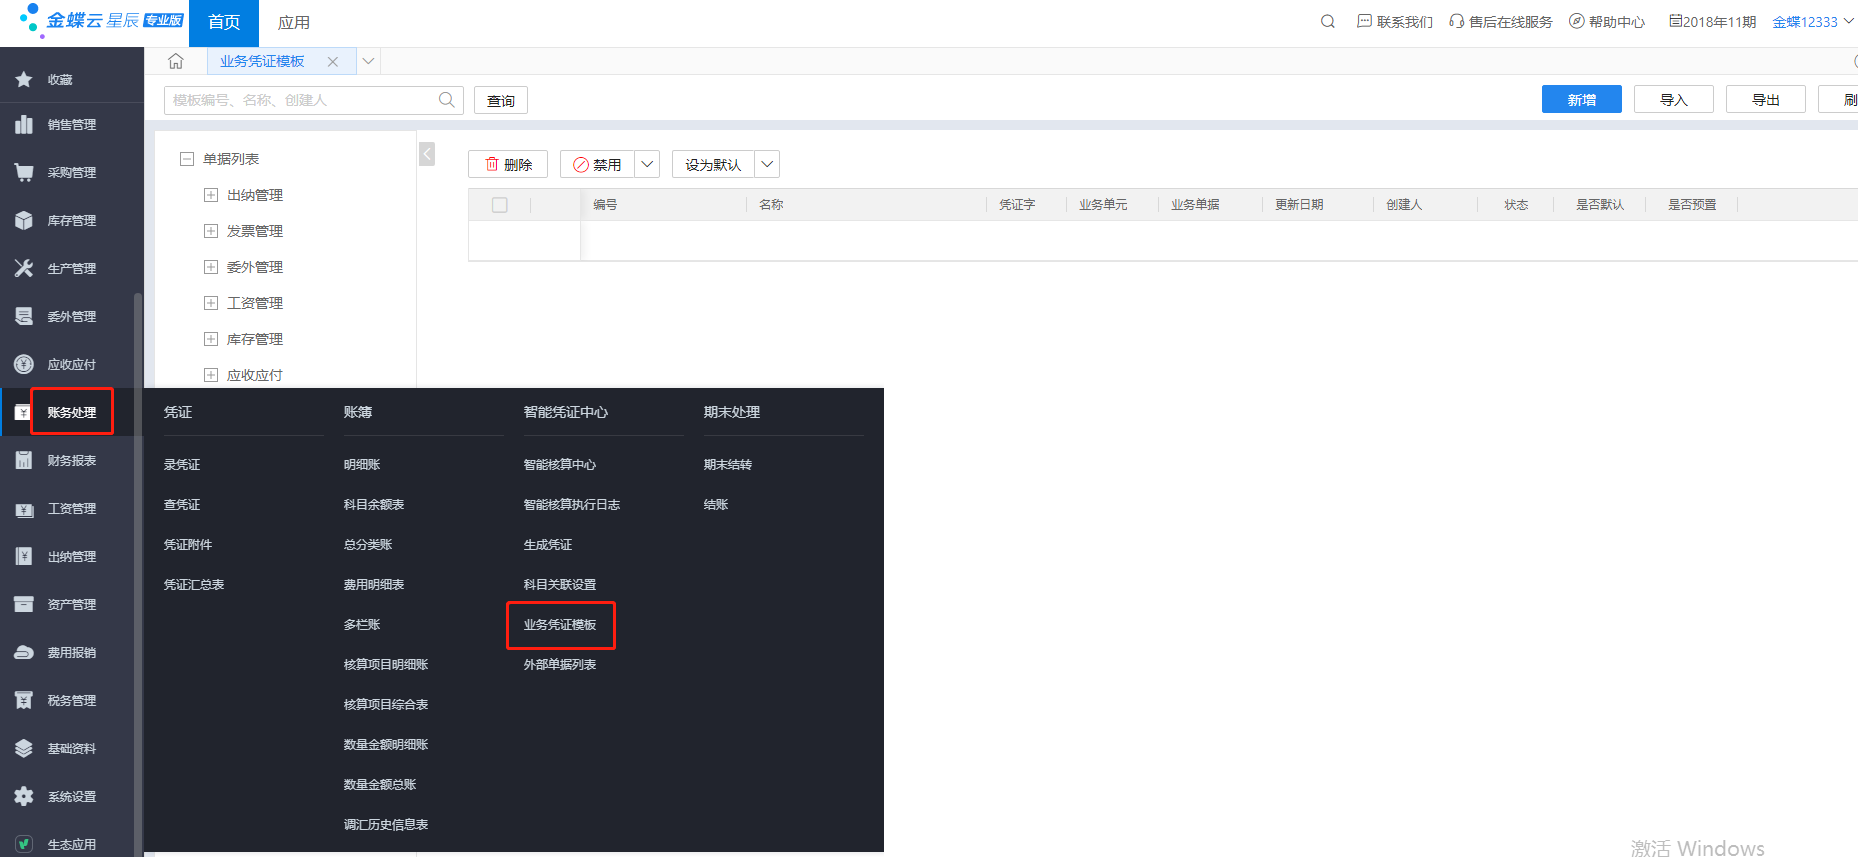Open the 收藏 favorites star icon
The width and height of the screenshot is (1858, 857).
click(x=24, y=79)
